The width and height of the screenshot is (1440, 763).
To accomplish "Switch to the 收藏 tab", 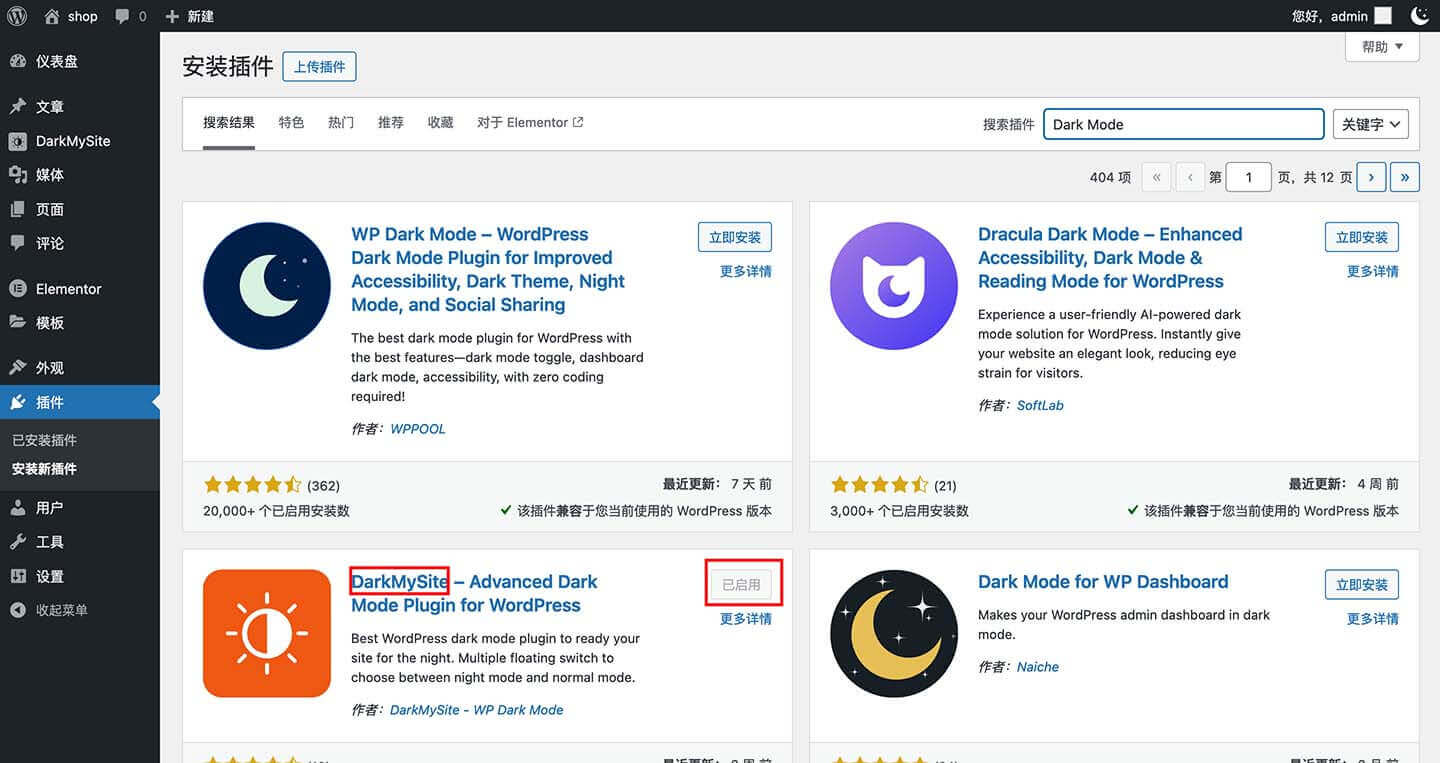I will tap(441, 123).
